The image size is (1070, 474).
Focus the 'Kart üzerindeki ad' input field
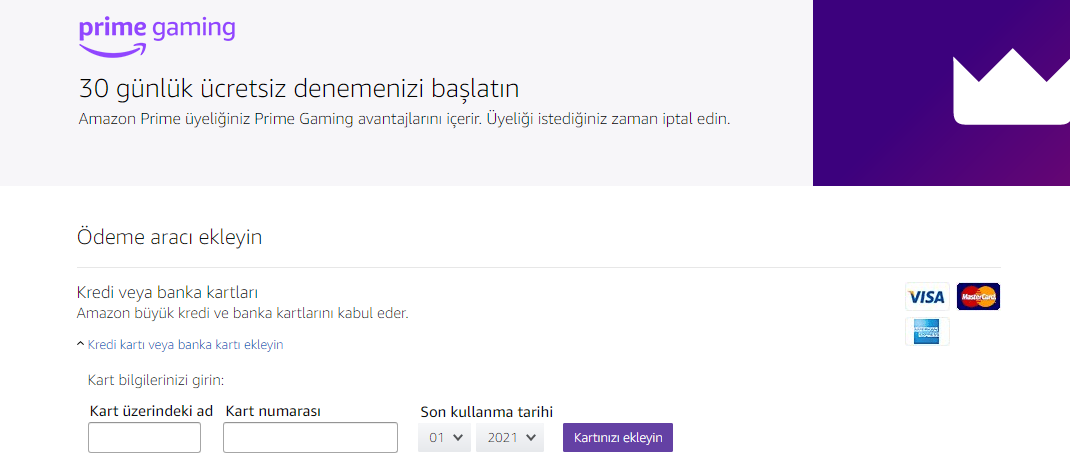pyautogui.click(x=144, y=438)
